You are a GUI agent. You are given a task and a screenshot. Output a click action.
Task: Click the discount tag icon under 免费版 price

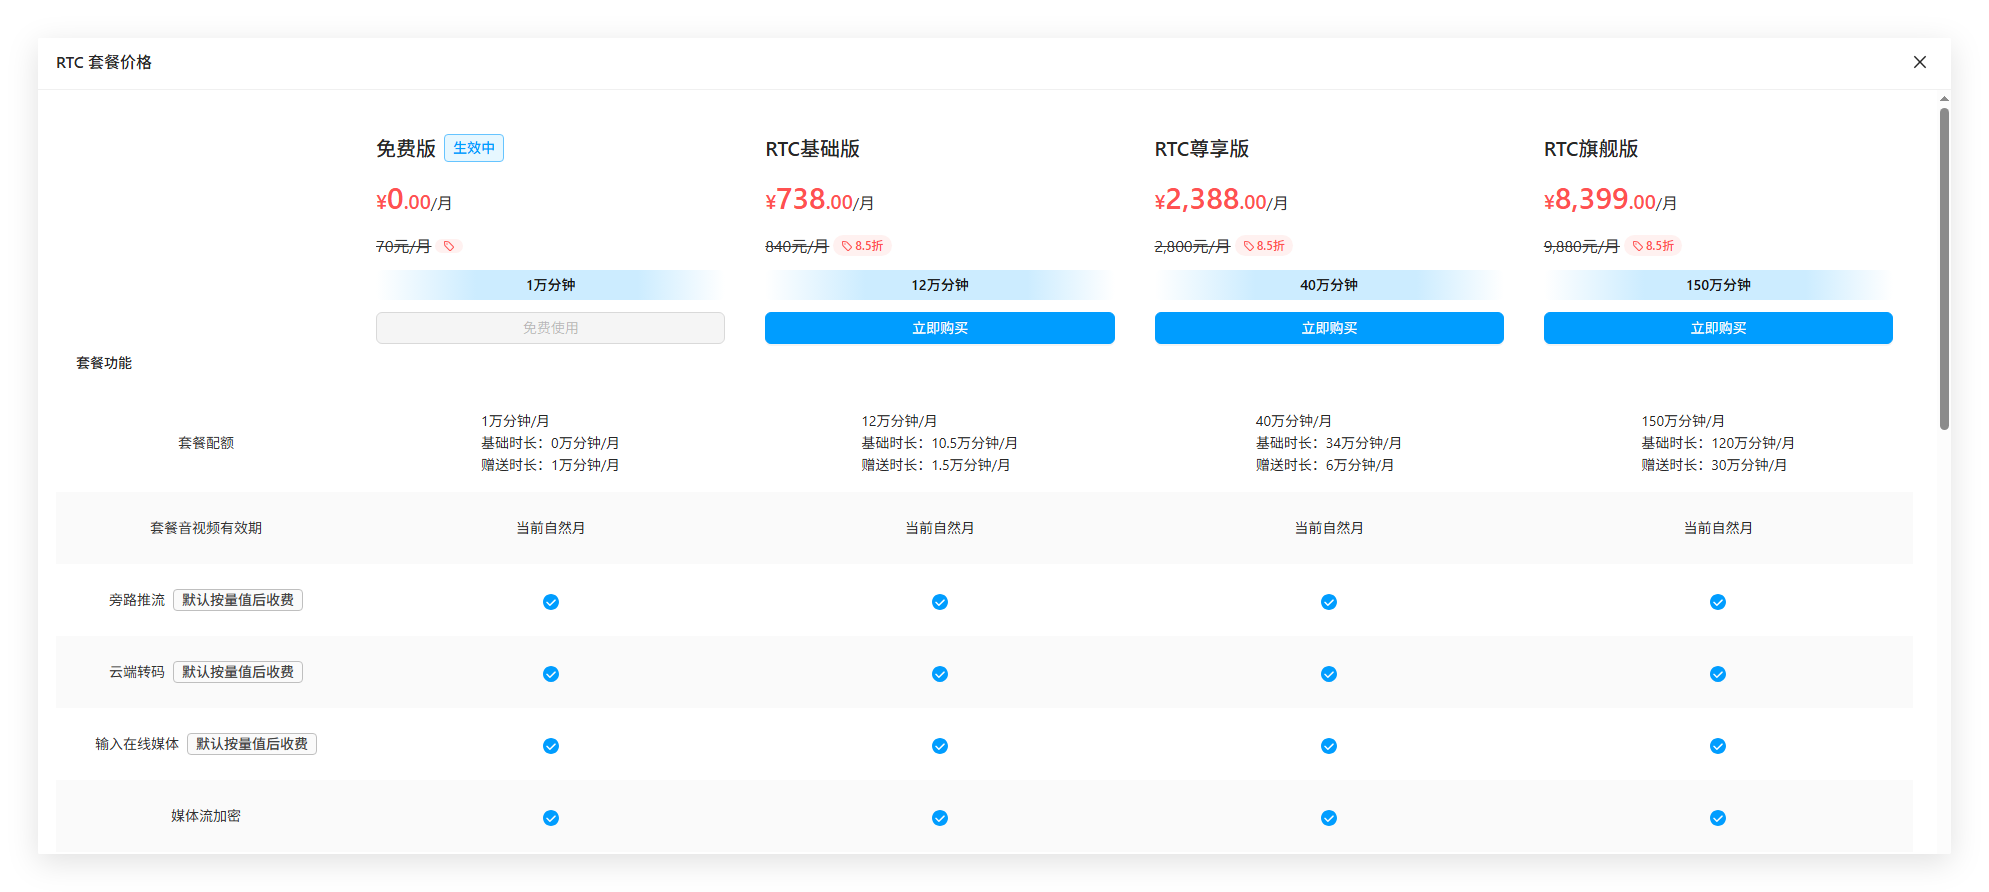[x=449, y=246]
